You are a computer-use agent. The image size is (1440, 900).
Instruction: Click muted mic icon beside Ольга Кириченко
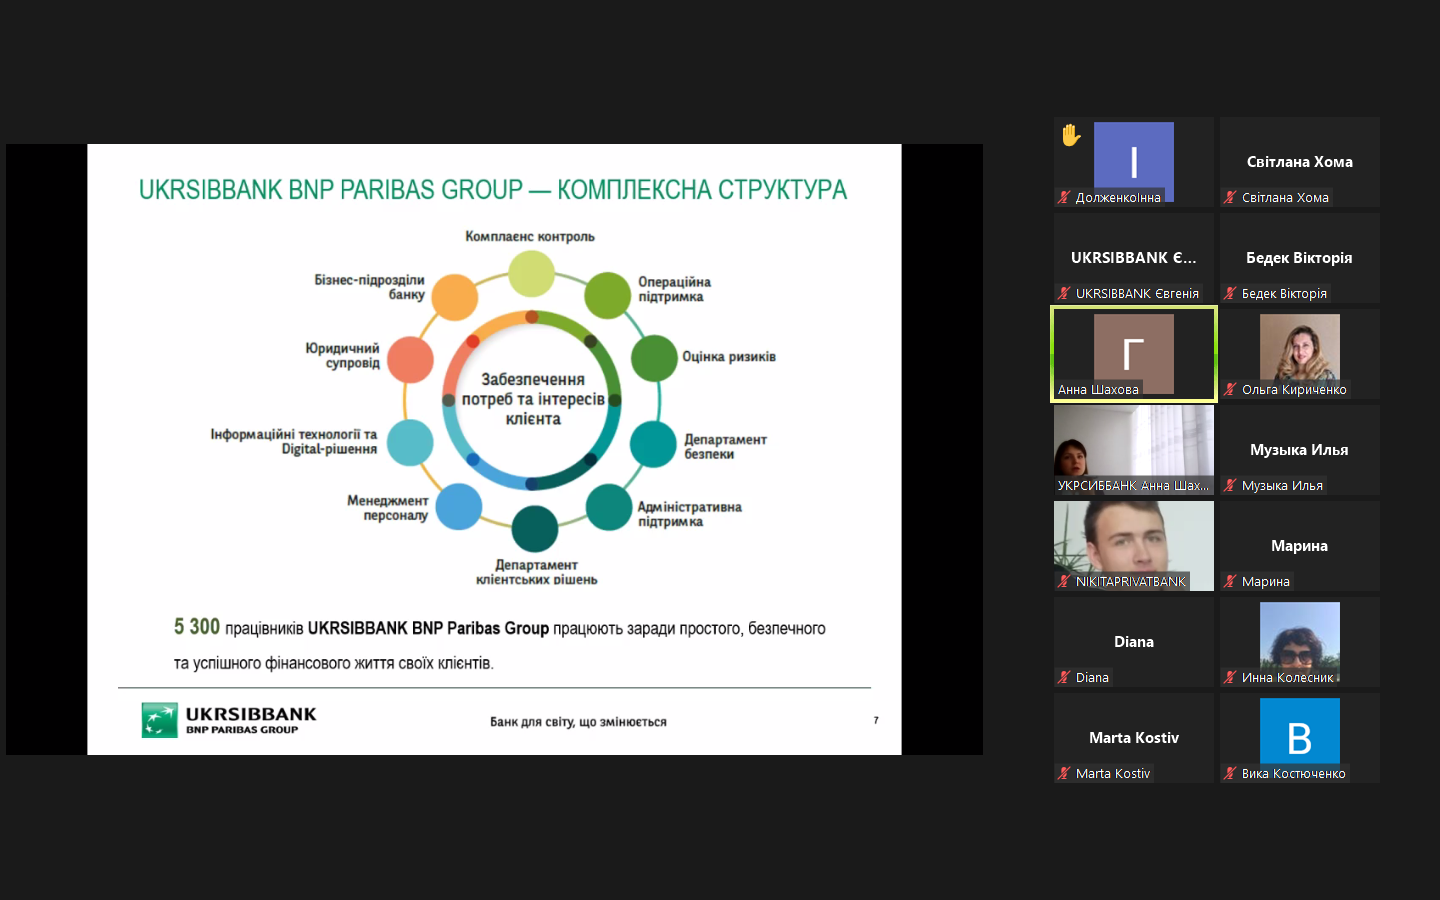(1230, 390)
